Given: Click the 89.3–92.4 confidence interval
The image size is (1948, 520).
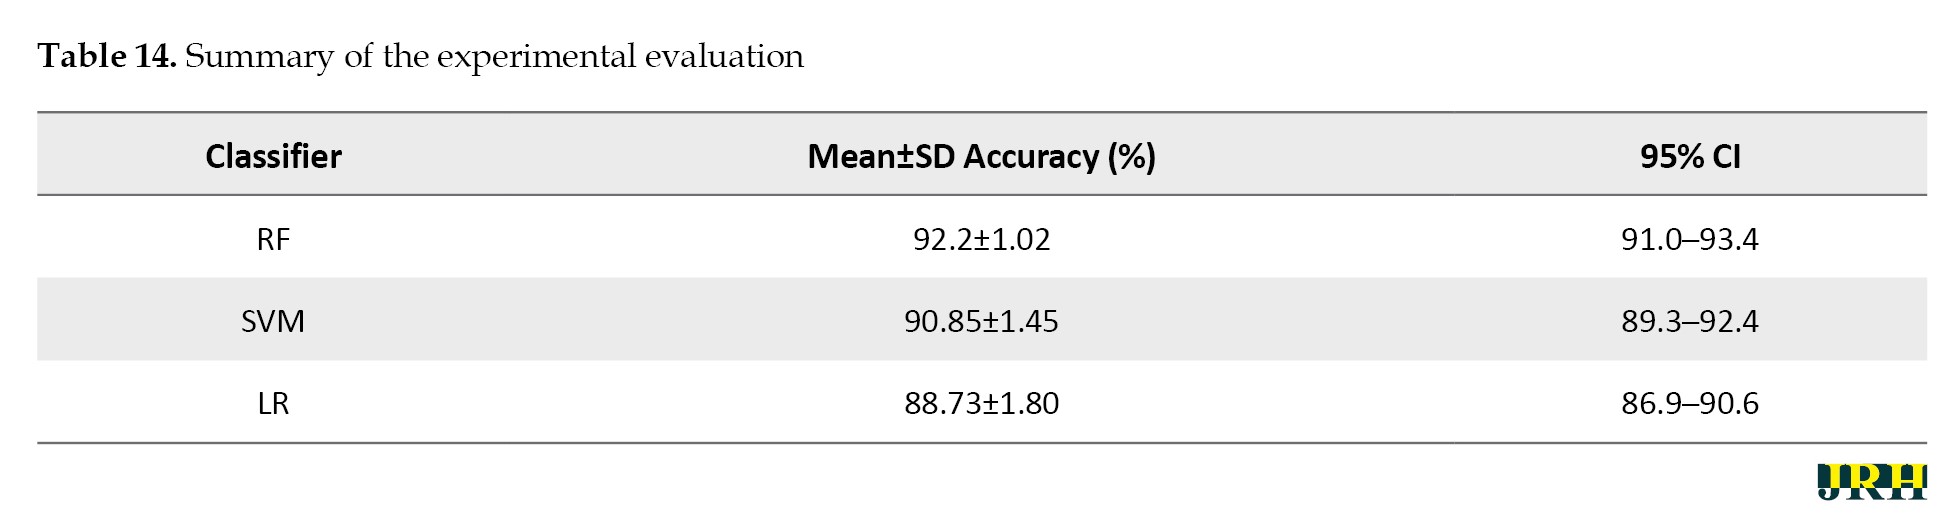Looking at the screenshot, I should [1690, 321].
